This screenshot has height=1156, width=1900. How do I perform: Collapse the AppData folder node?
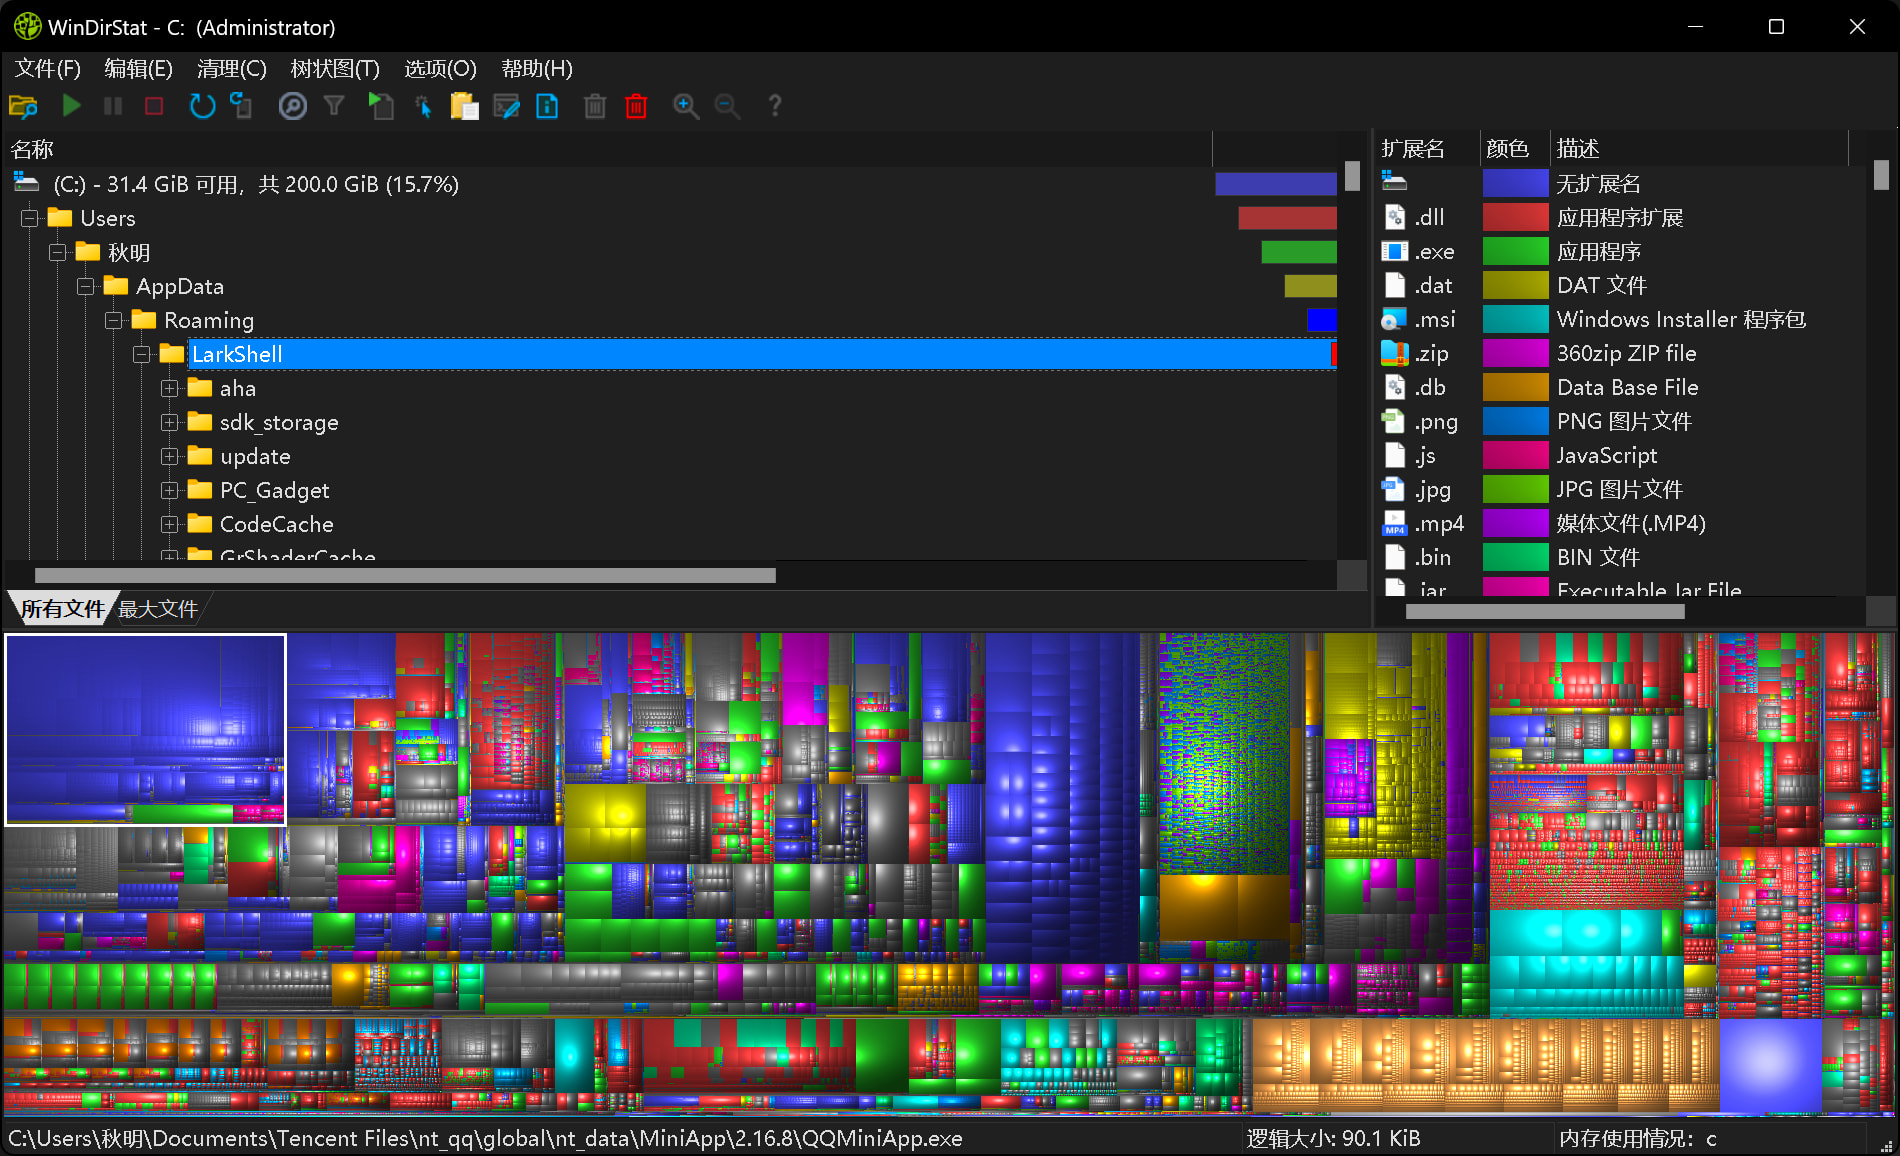pyautogui.click(x=86, y=287)
